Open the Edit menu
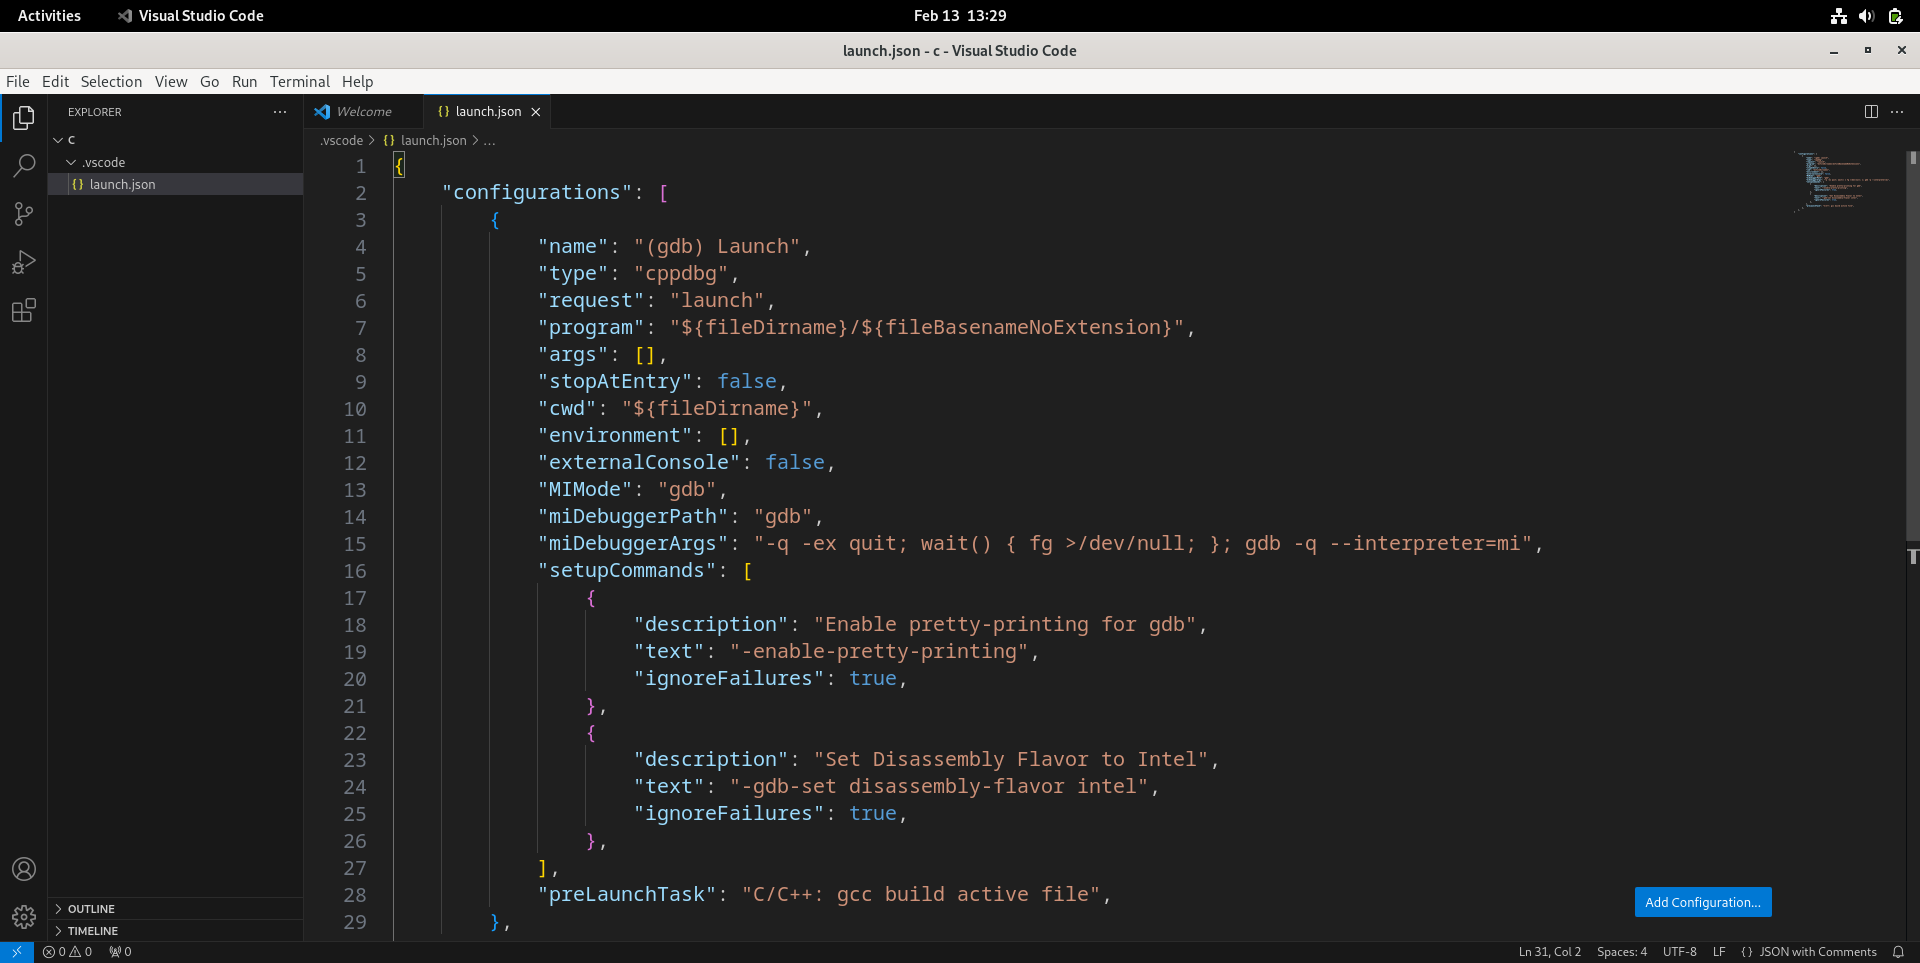Image resolution: width=1920 pixels, height=963 pixels. point(55,82)
